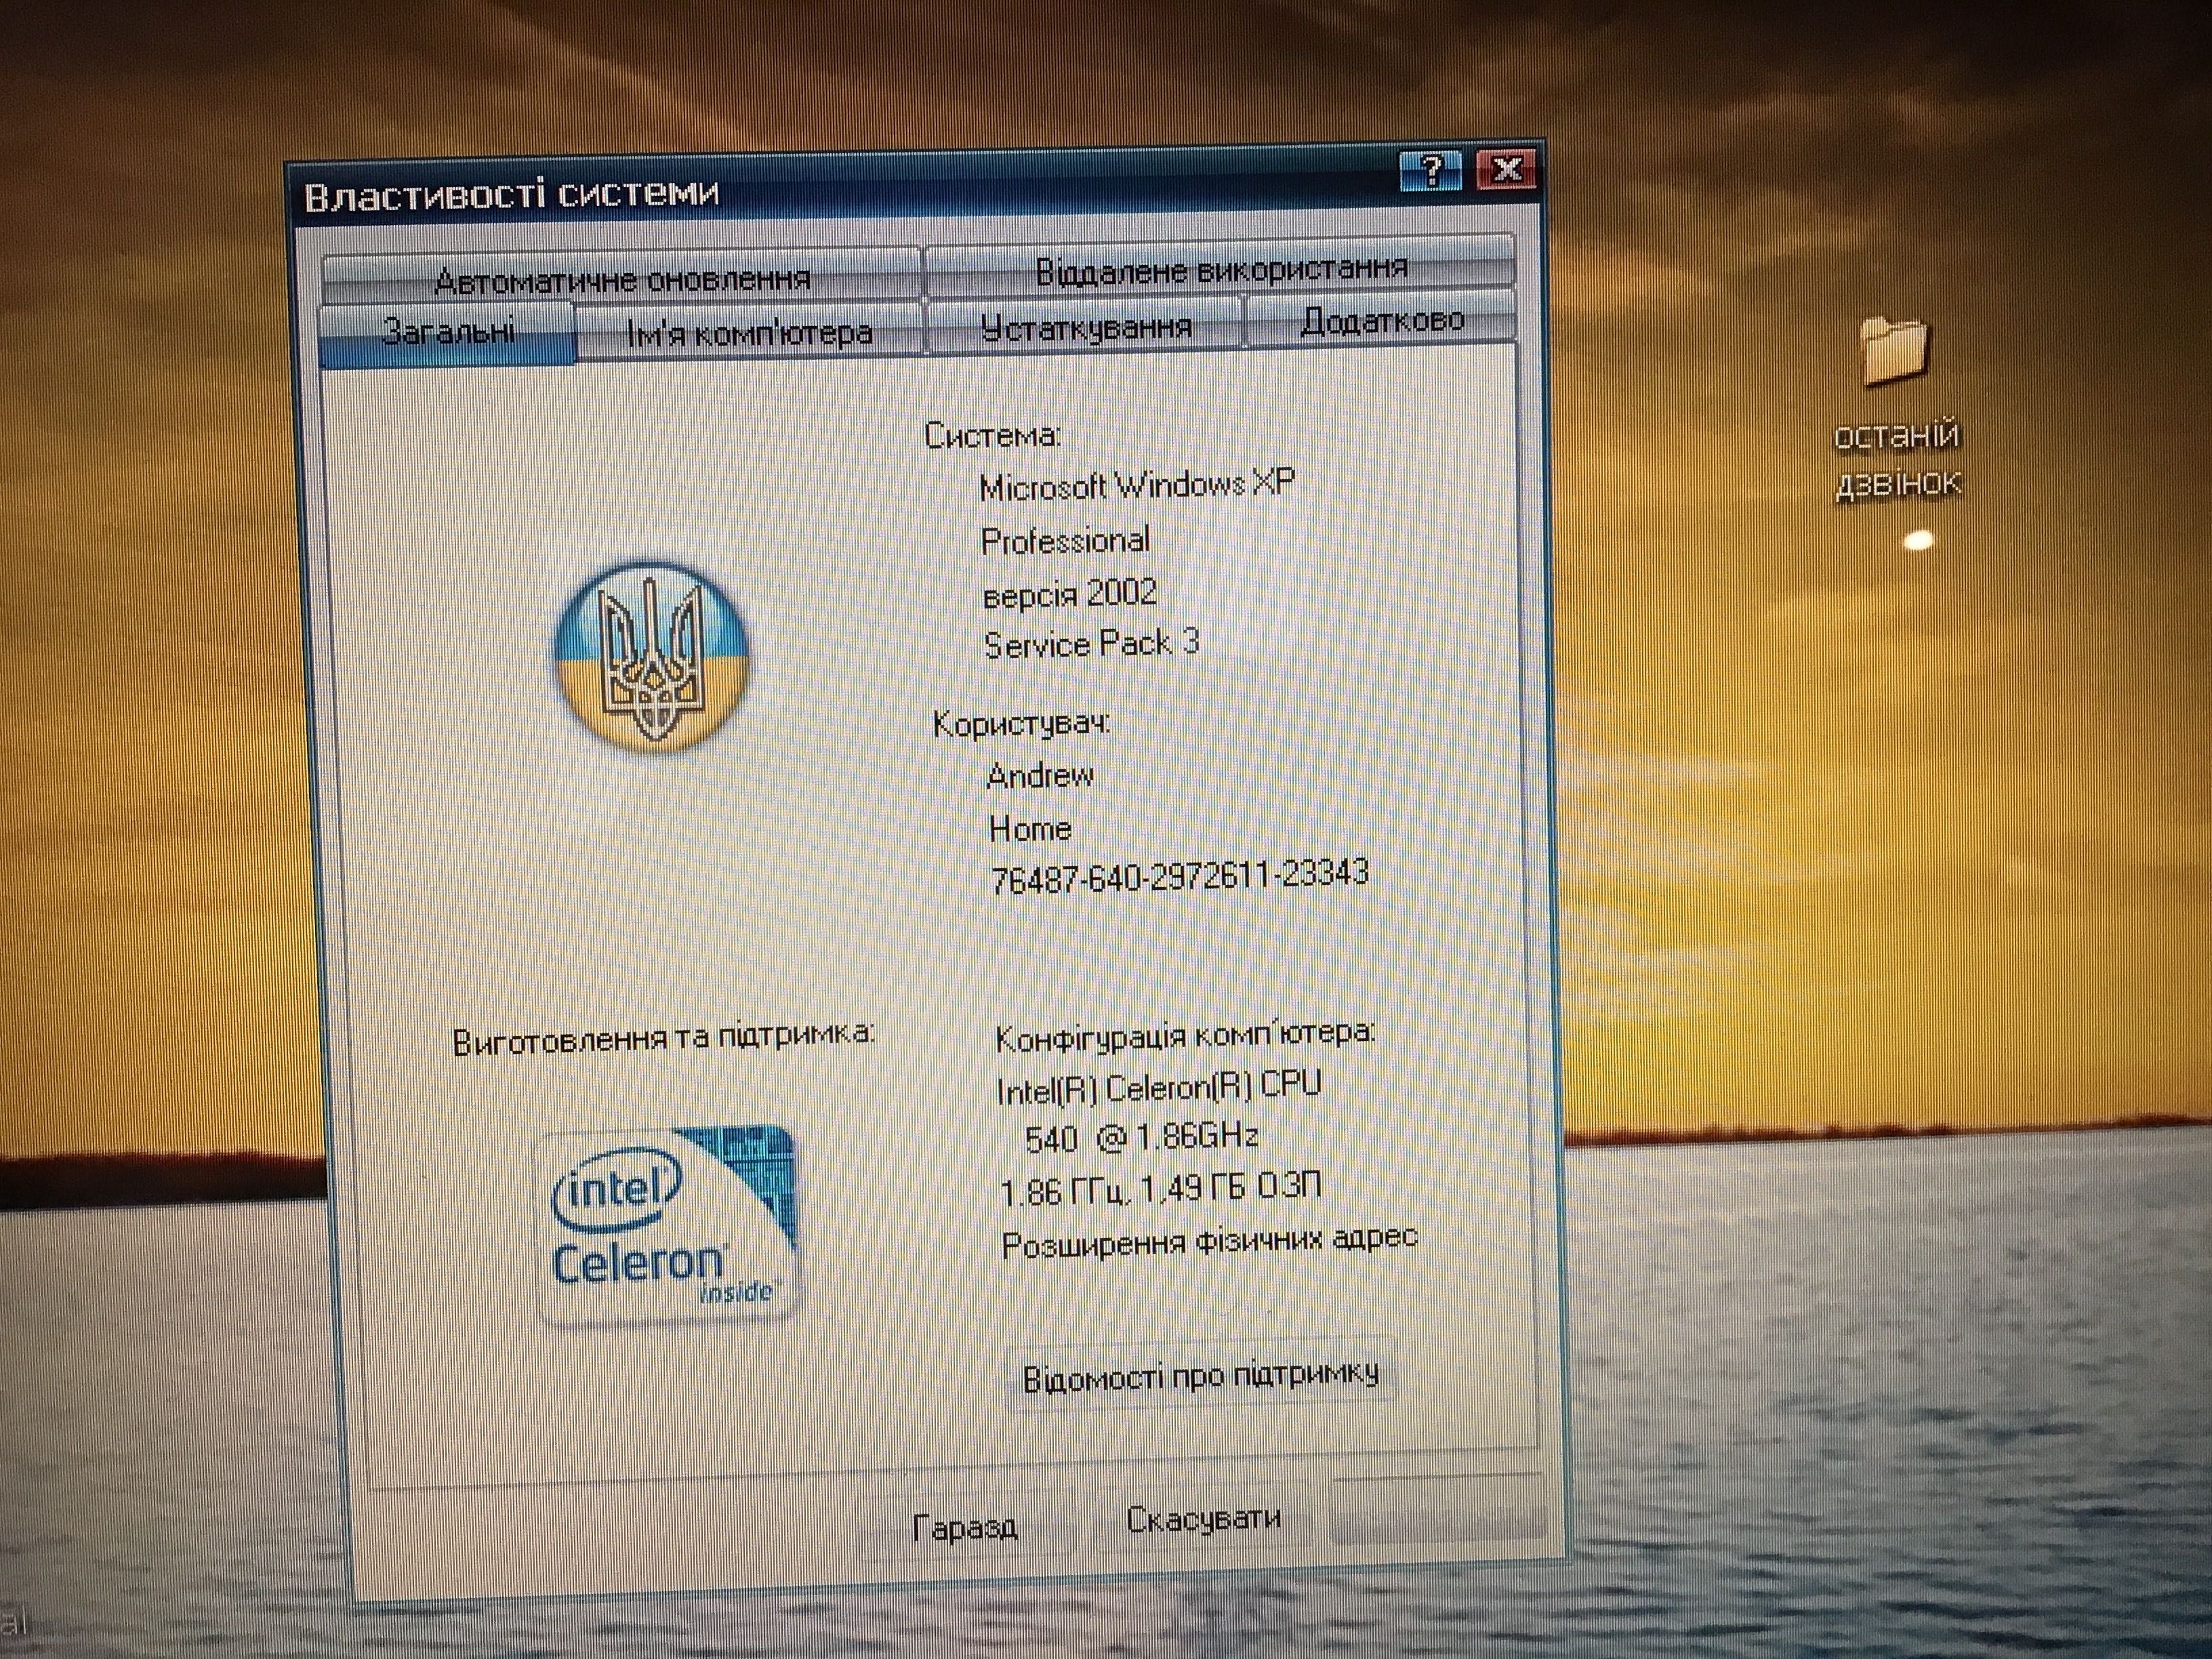This screenshot has width=2212, height=1659.
Task: Click the Professional edition text
Action: click(1065, 540)
